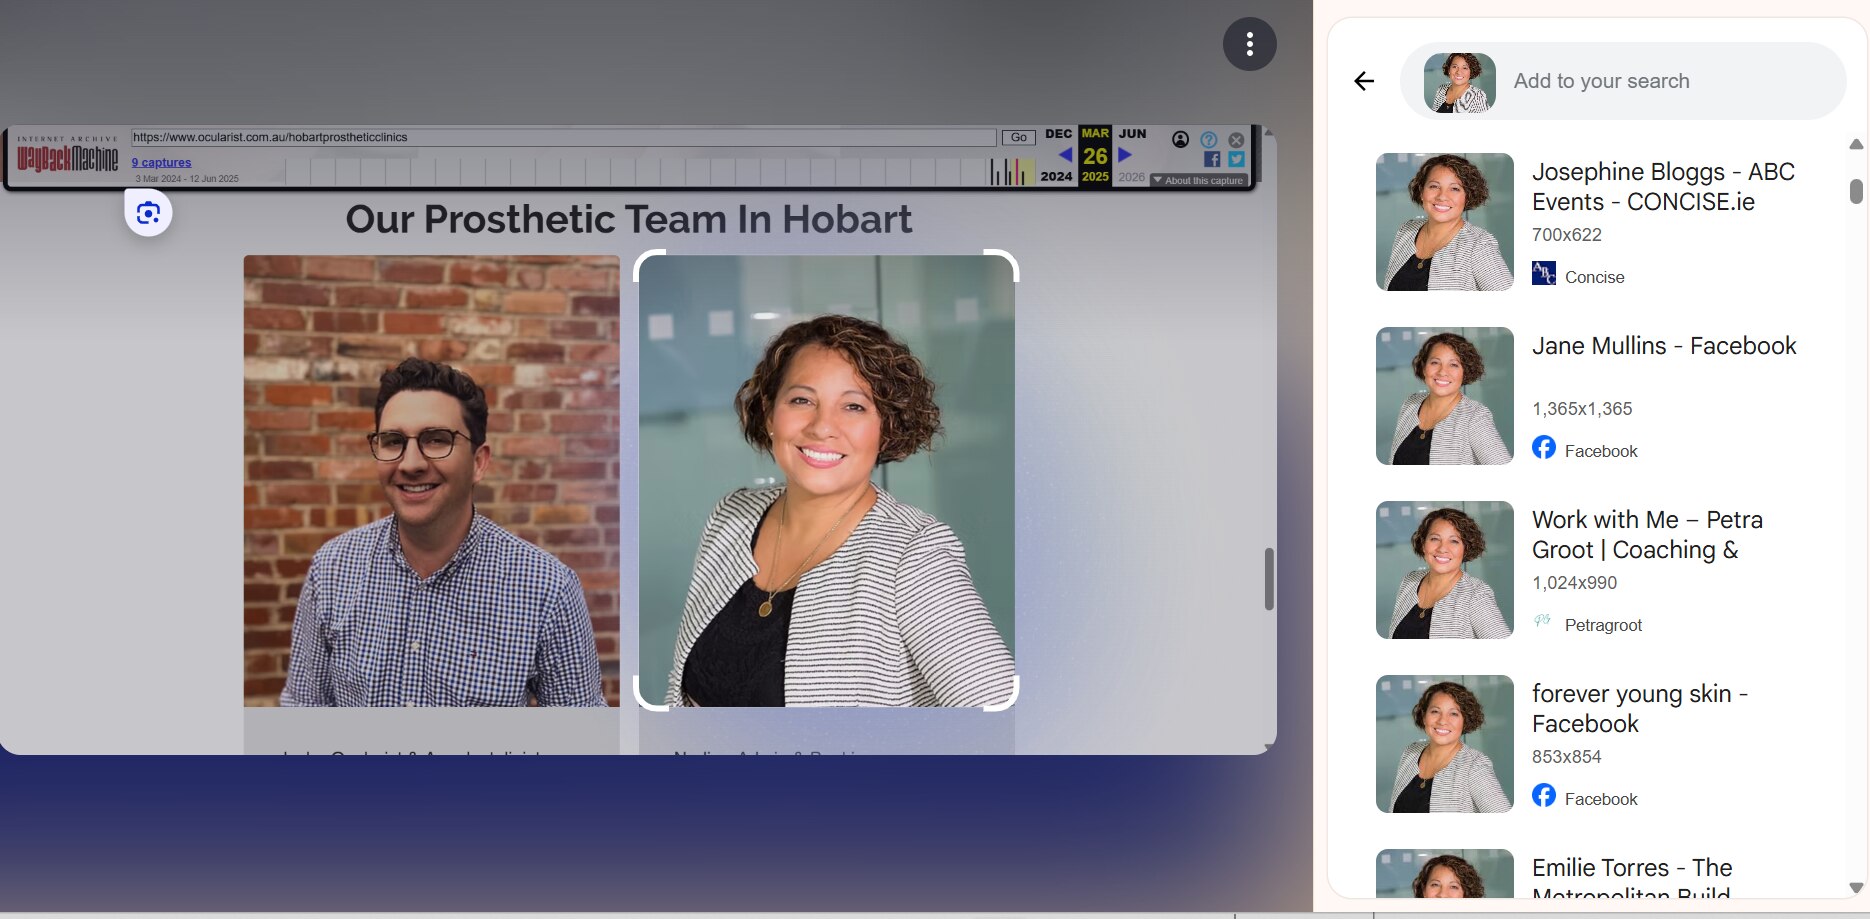The height and width of the screenshot is (919, 1870).
Task: Open Wayback Machine user account icon
Action: click(1180, 140)
